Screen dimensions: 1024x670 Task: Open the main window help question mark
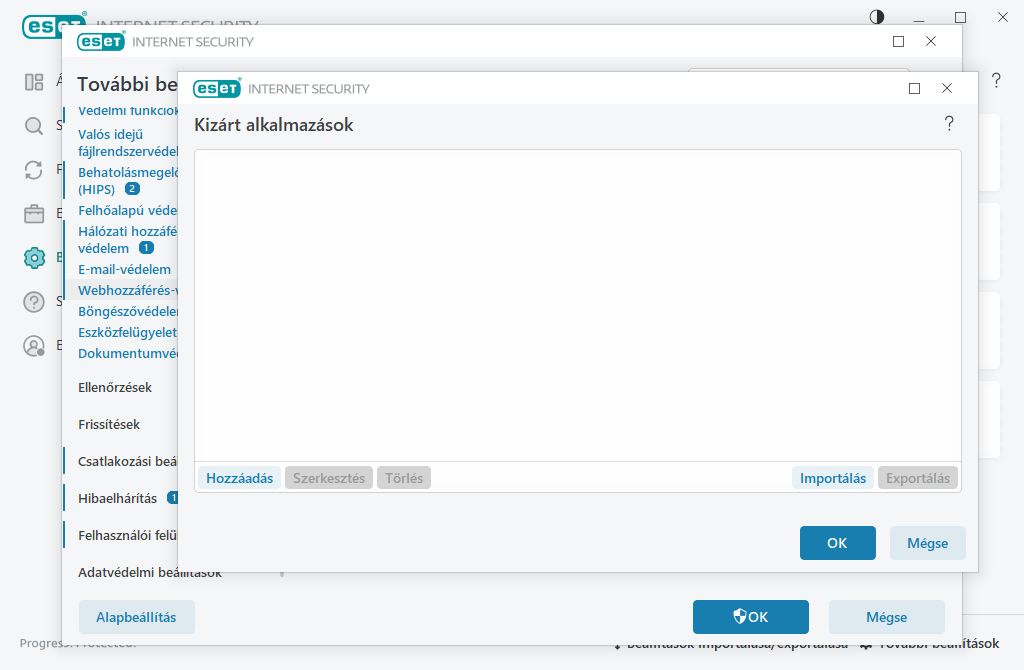click(x=996, y=80)
